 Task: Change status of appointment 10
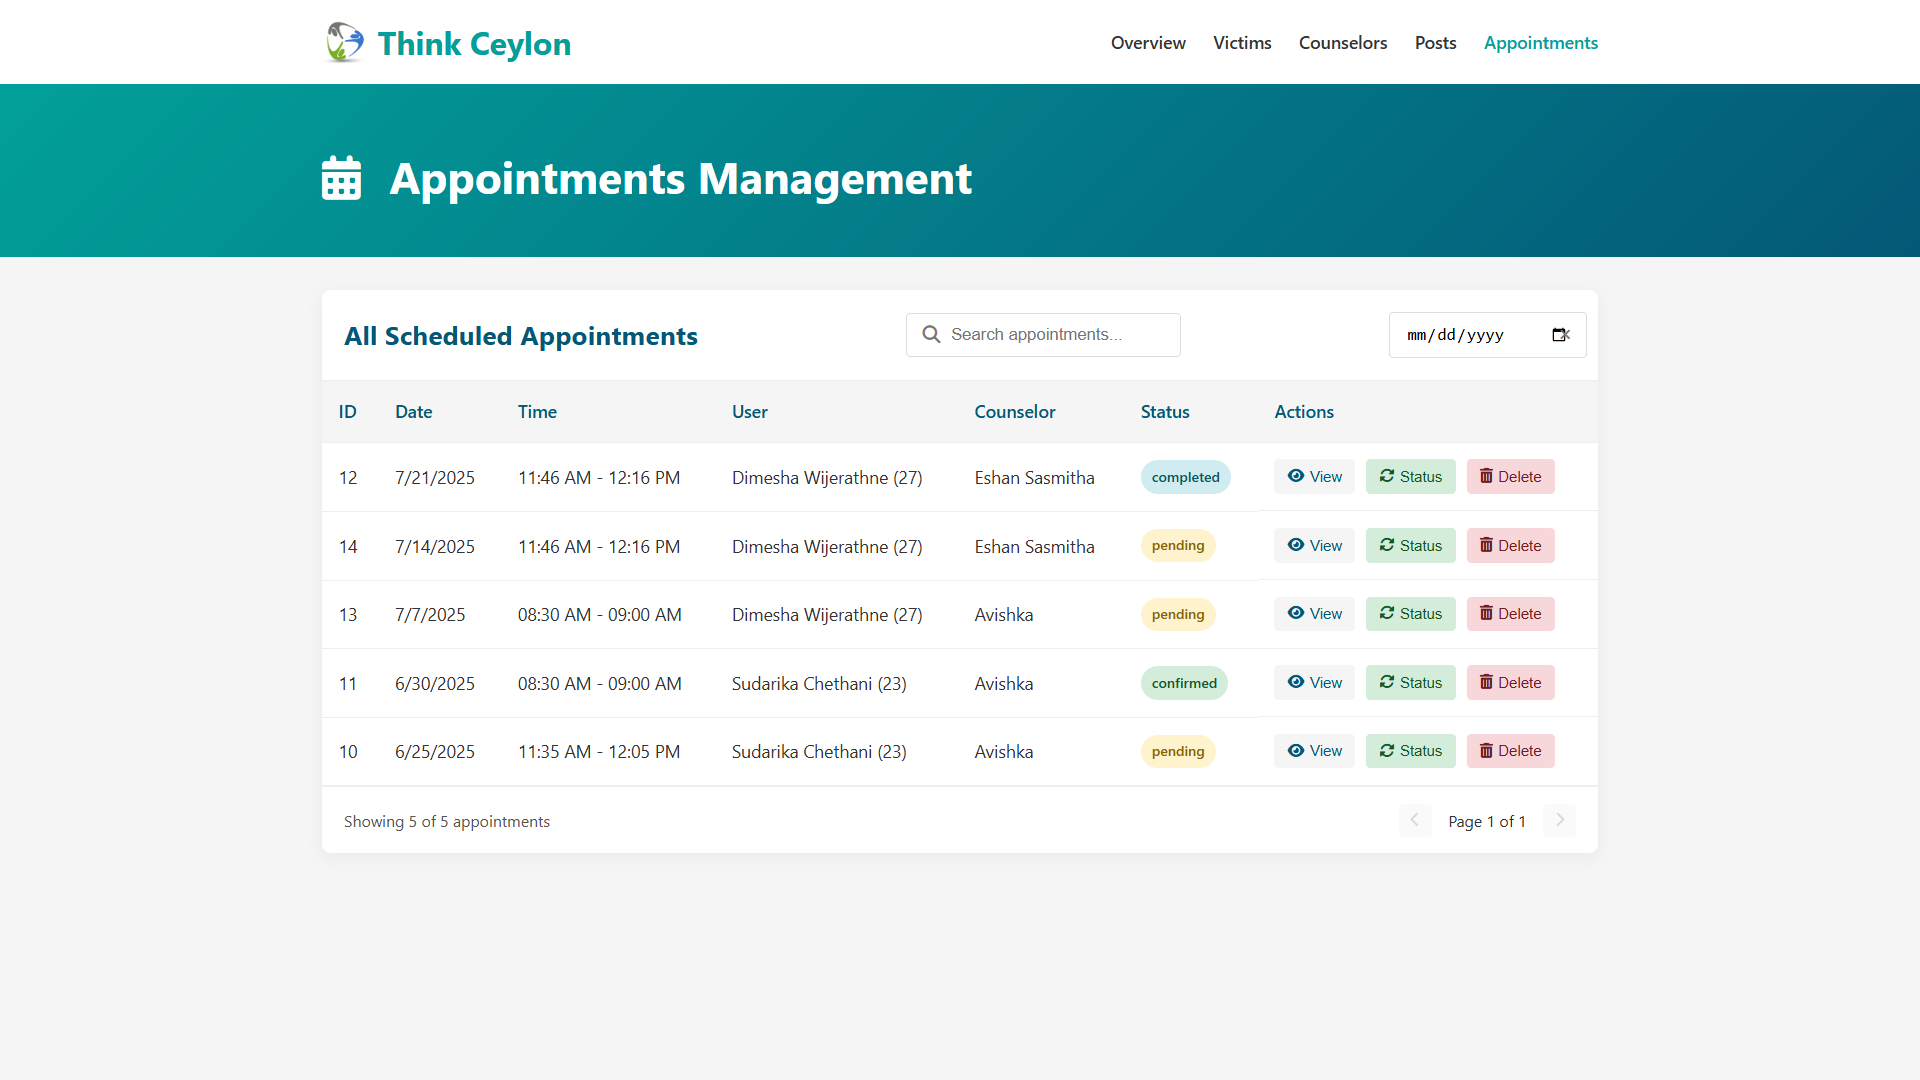coord(1411,751)
